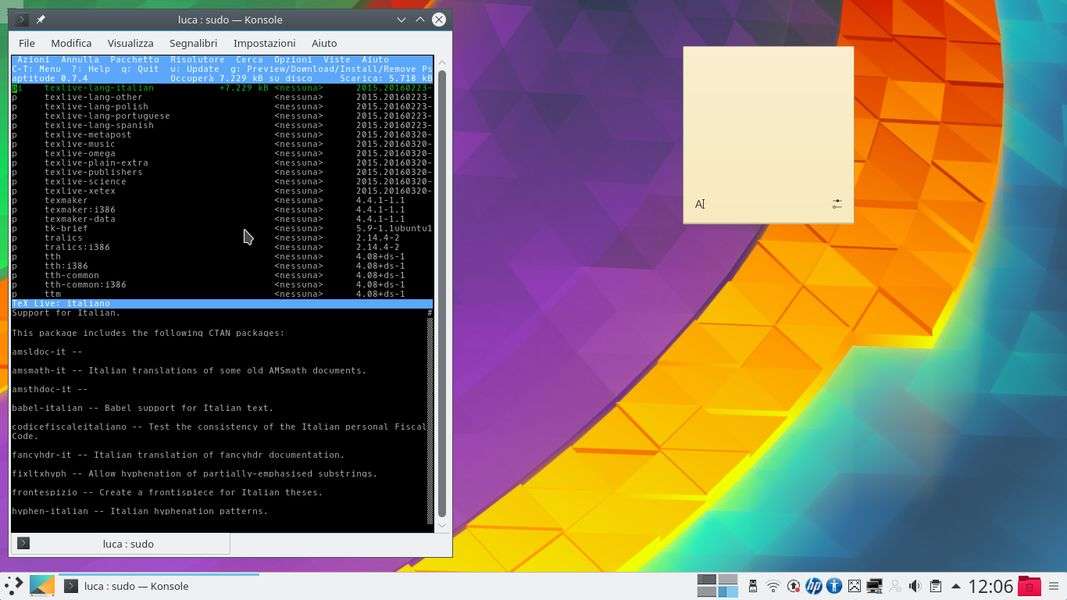Open the panel hamburger settings menu

click(1056, 586)
